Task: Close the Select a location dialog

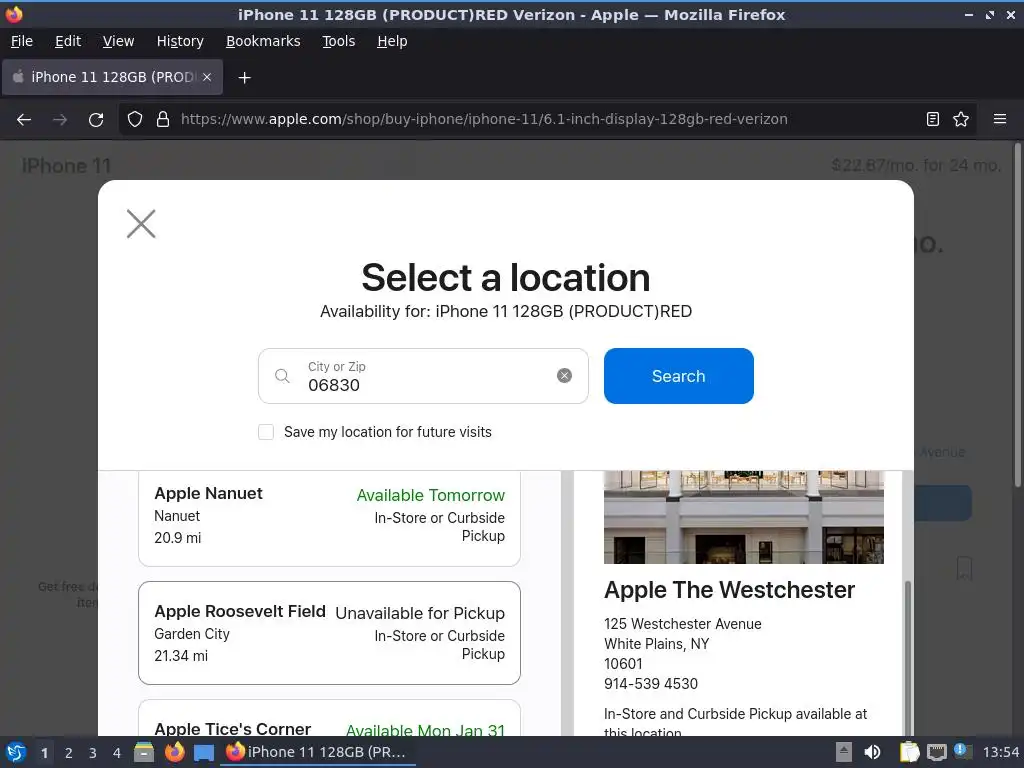Action: (141, 224)
